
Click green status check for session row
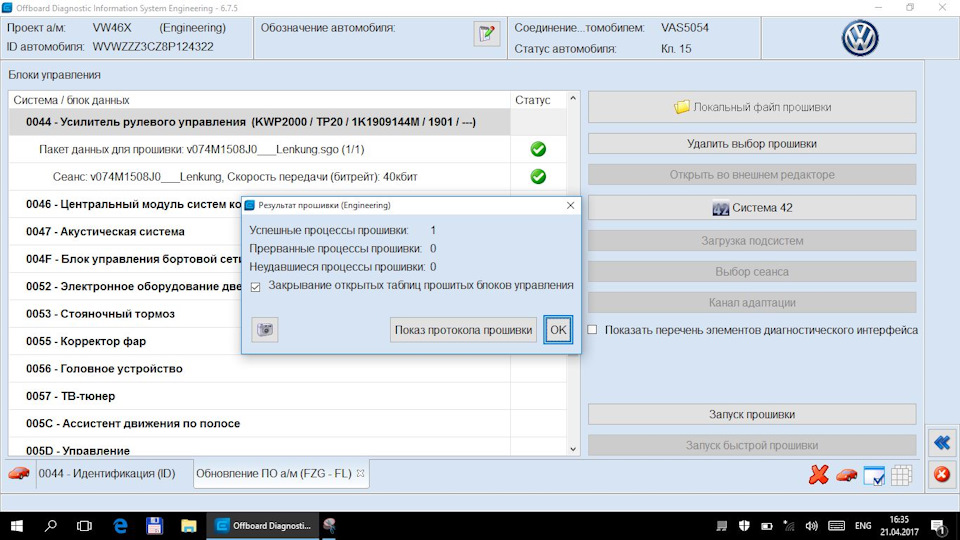point(538,176)
